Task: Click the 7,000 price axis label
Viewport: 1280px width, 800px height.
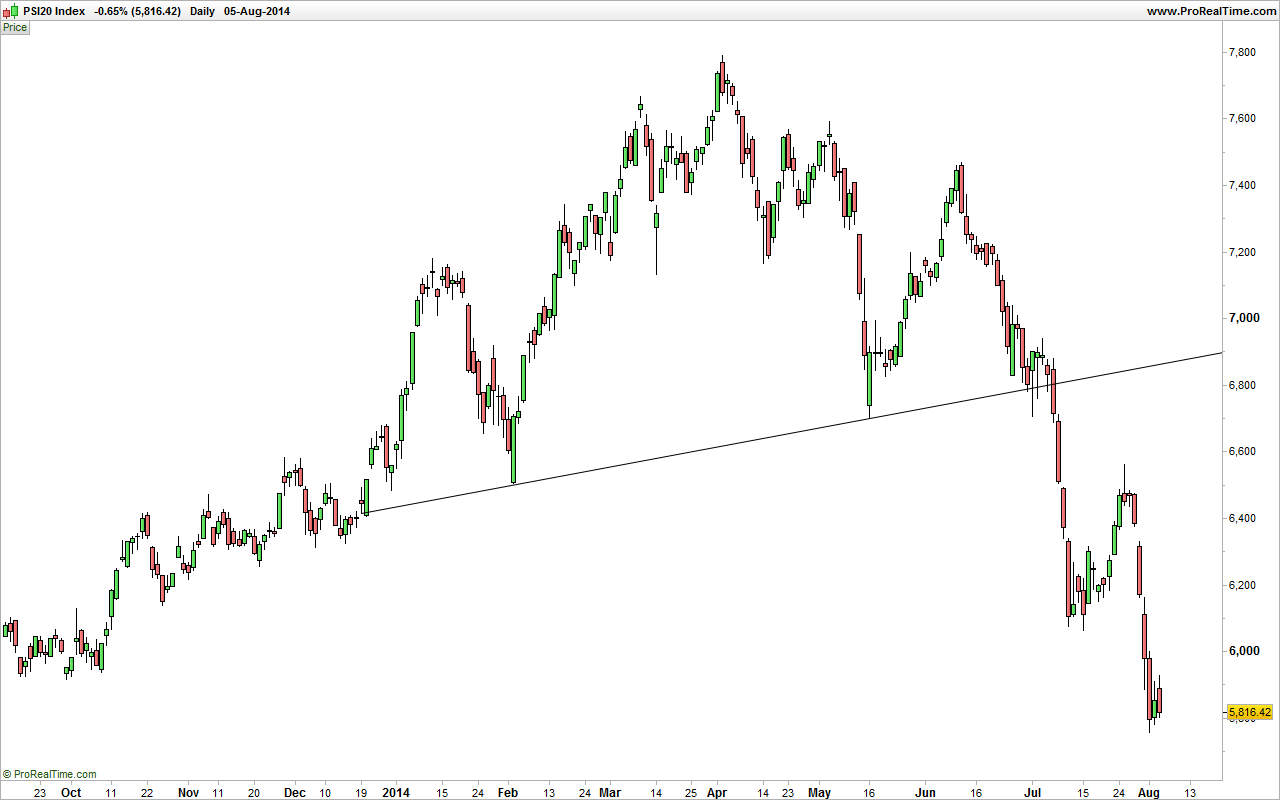Action: [x=1243, y=318]
